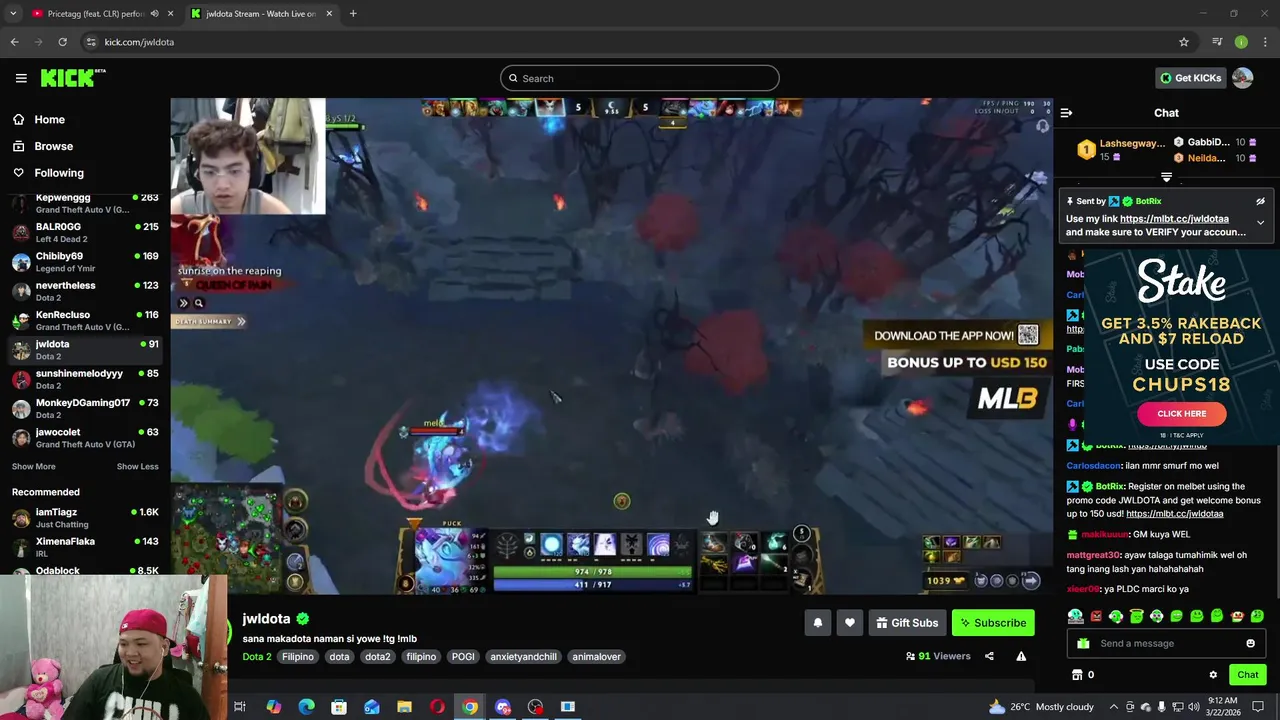Screen dimensions: 1280x720
Task: Show hidden system tray icons
Action: pos(1114,707)
